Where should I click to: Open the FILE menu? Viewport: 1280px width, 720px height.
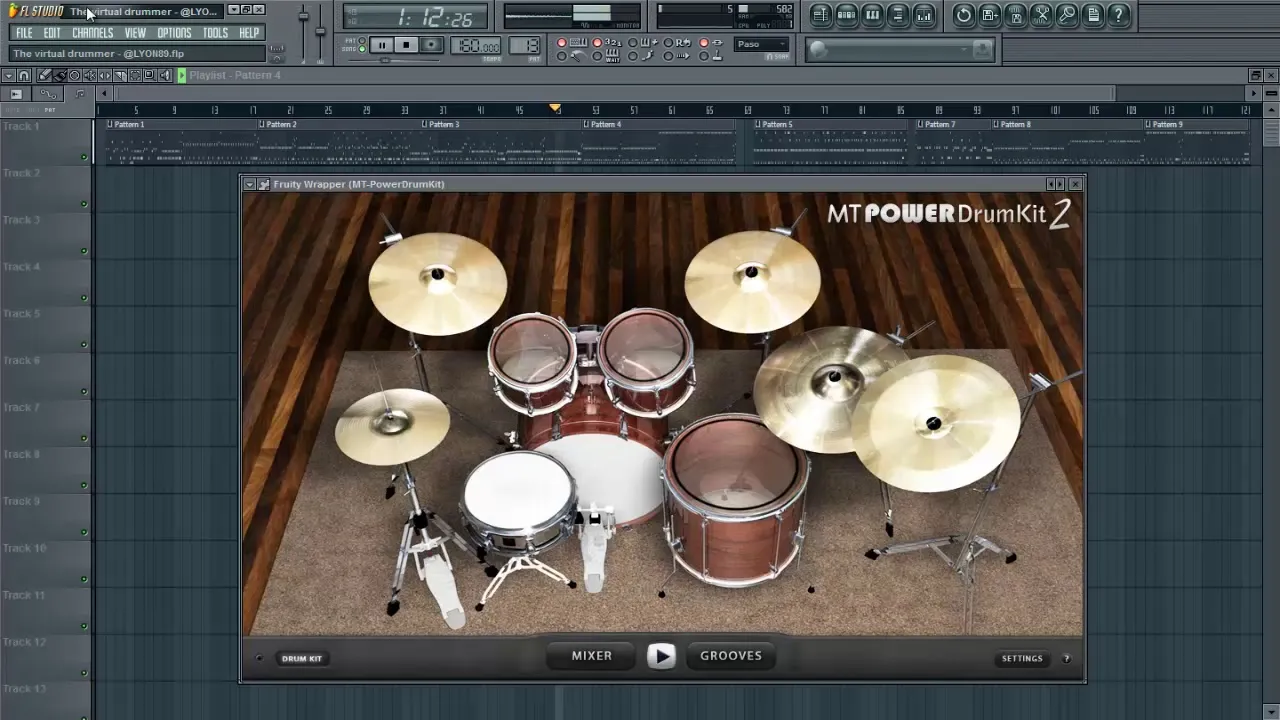(x=24, y=33)
